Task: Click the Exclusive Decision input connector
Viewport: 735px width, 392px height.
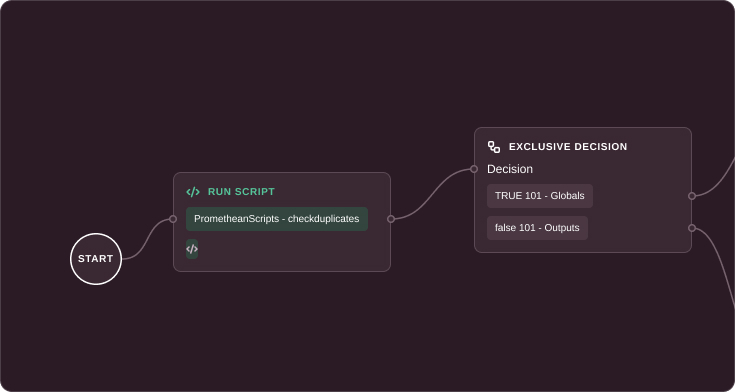Action: (474, 169)
